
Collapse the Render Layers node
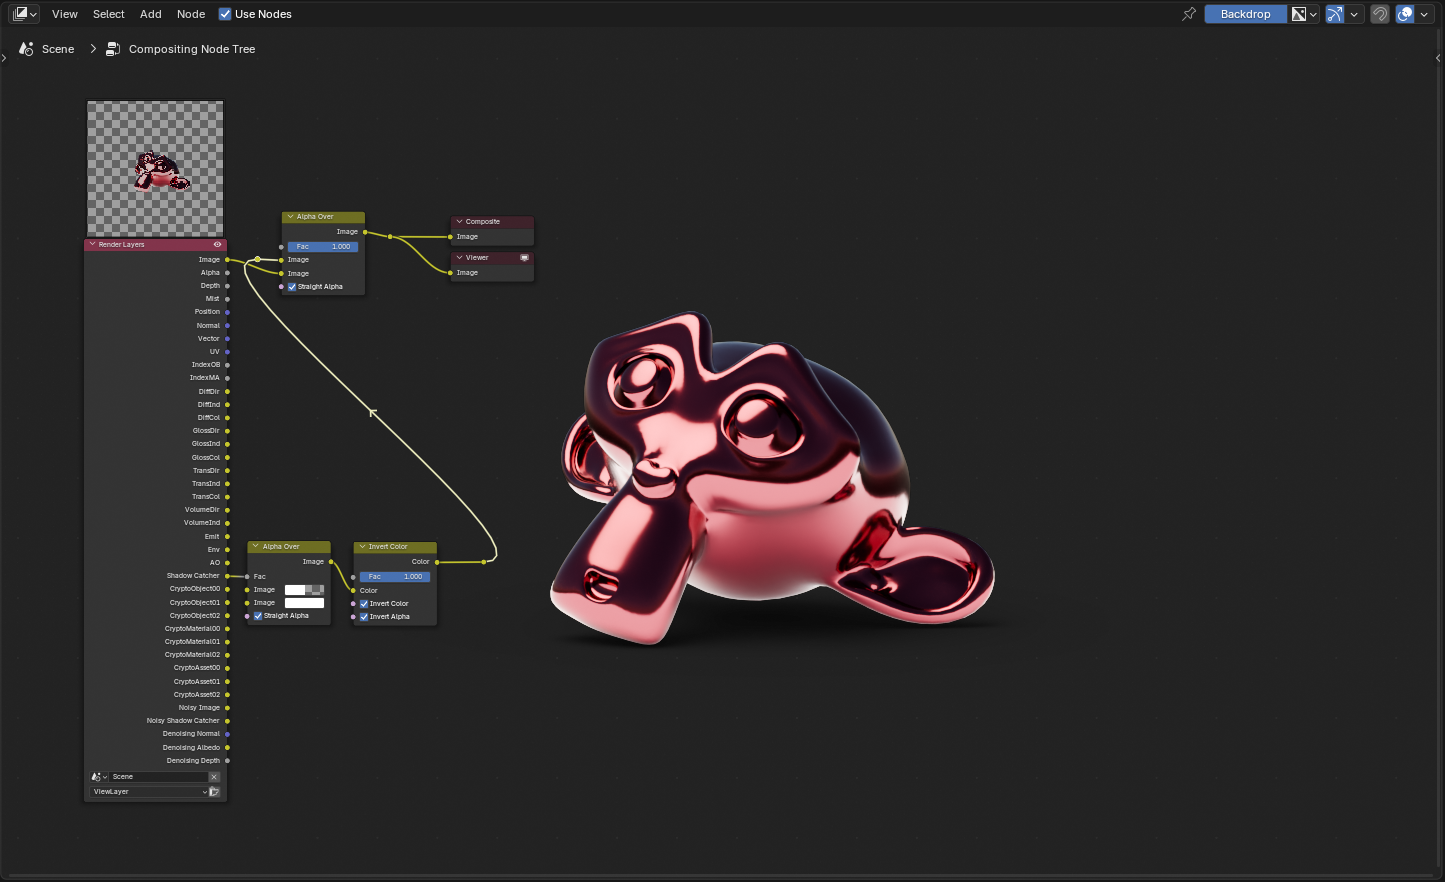pos(93,244)
